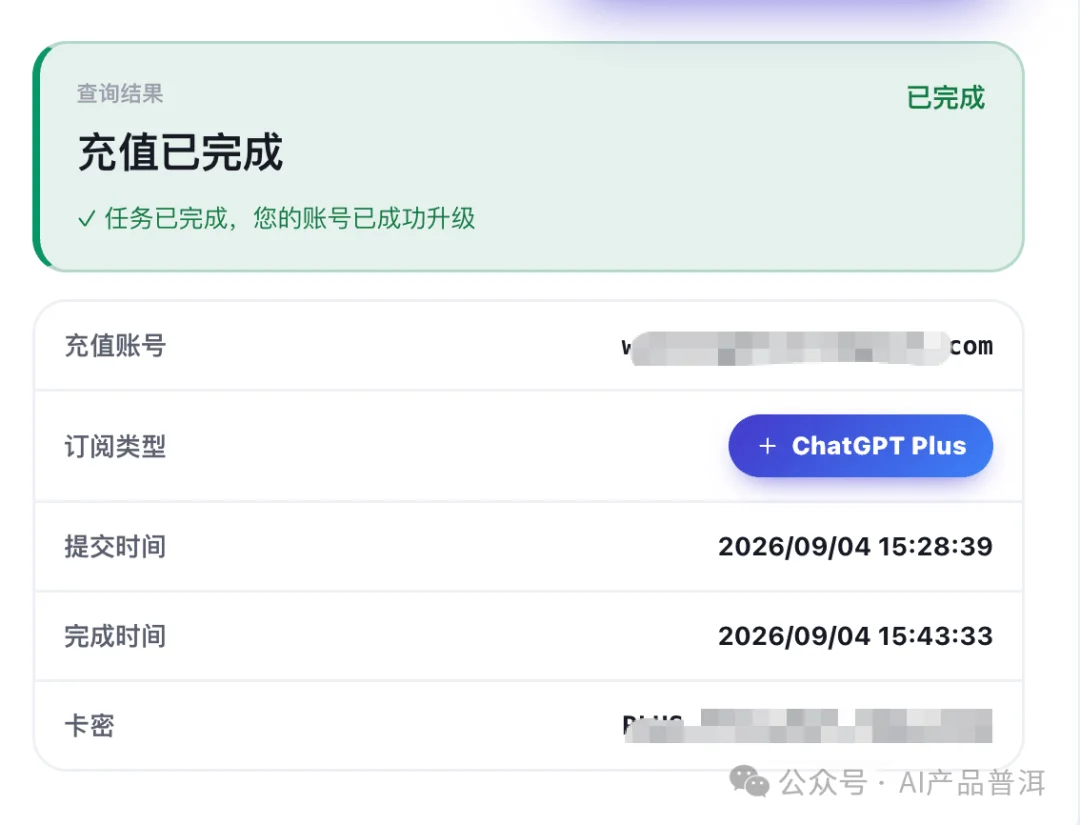Select submit time 2026/09/04 15:28:39

[855, 546]
